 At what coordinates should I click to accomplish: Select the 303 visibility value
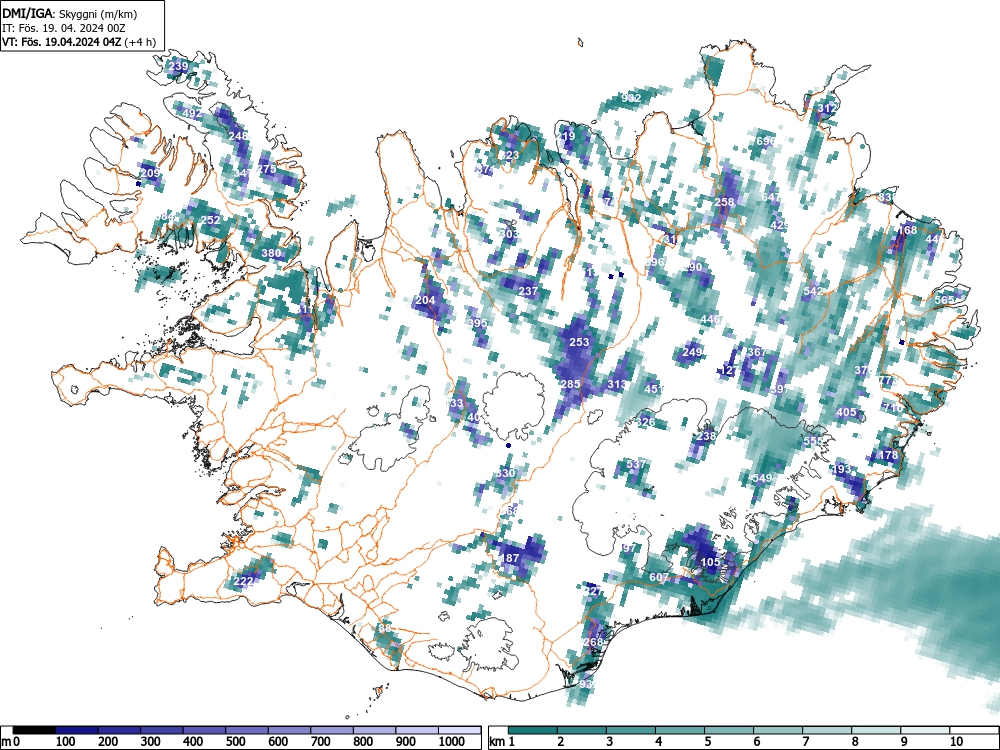tap(509, 235)
